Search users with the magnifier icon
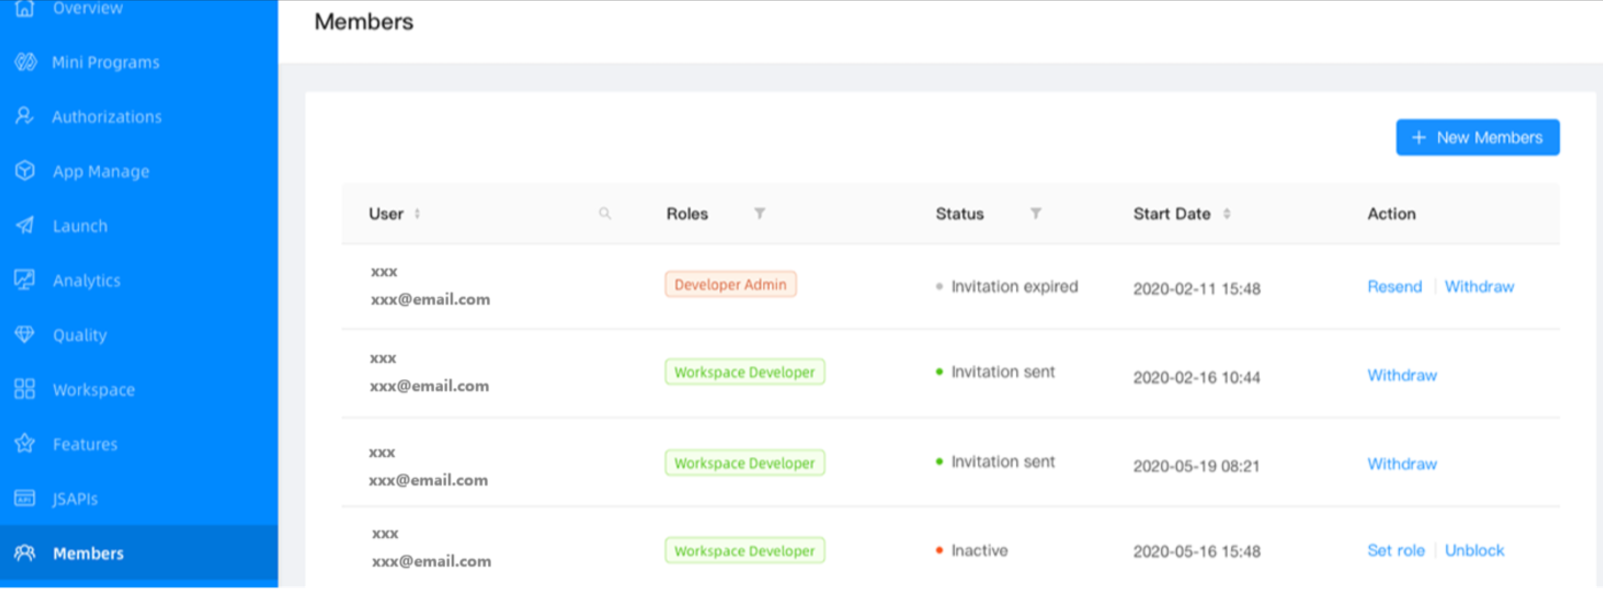 605,213
